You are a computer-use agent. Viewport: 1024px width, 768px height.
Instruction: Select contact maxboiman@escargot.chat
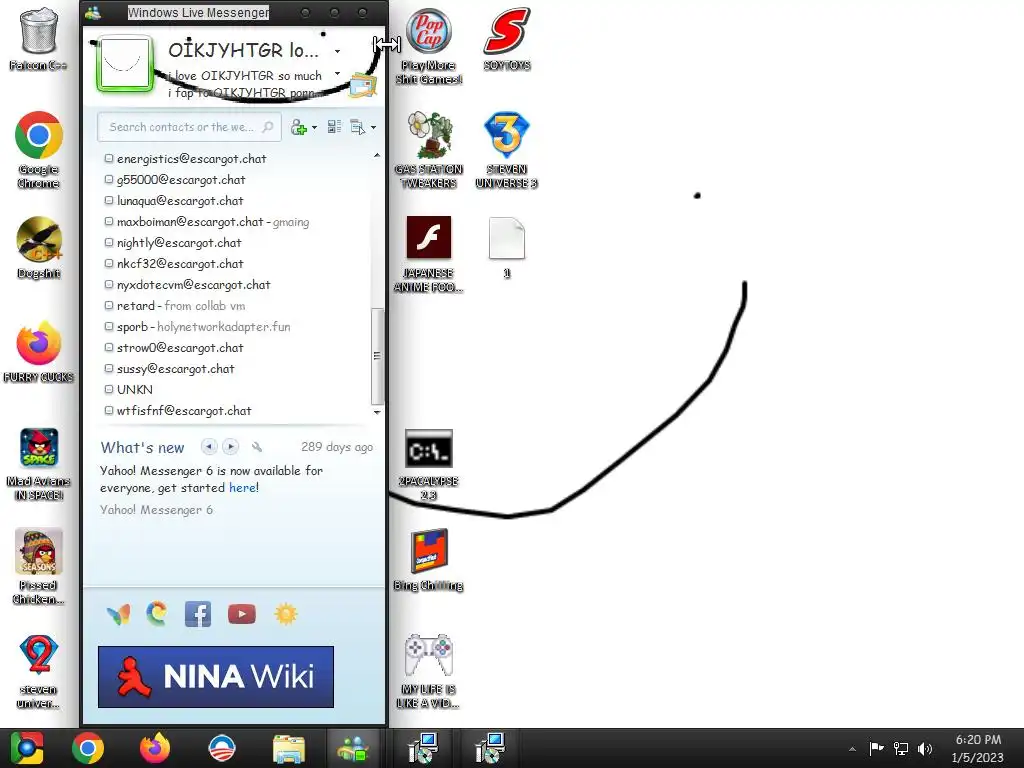207,221
